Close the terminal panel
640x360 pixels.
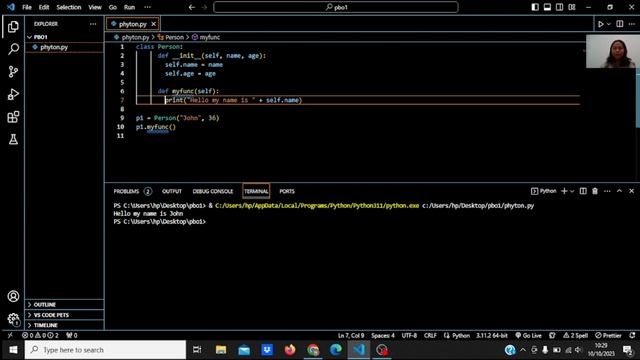pos(631,191)
